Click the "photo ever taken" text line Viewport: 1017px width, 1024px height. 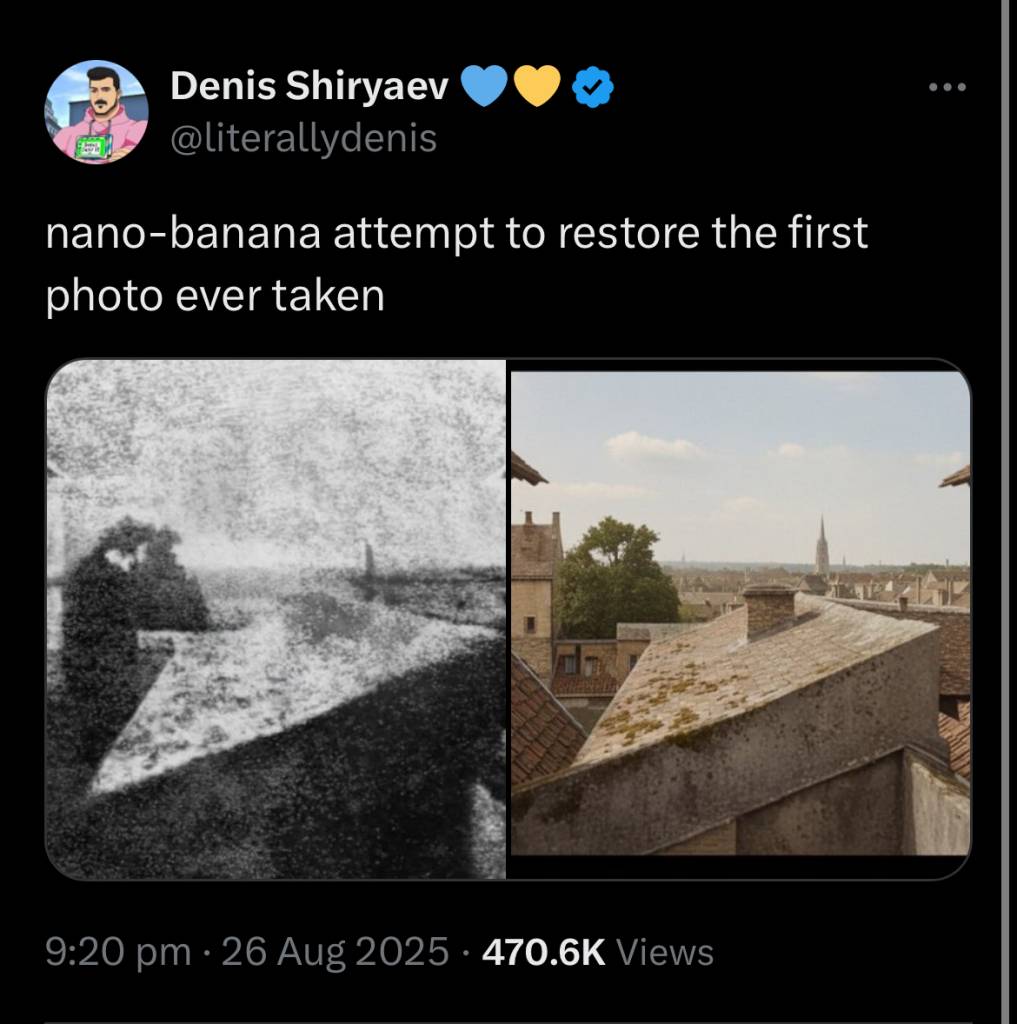click(x=215, y=297)
